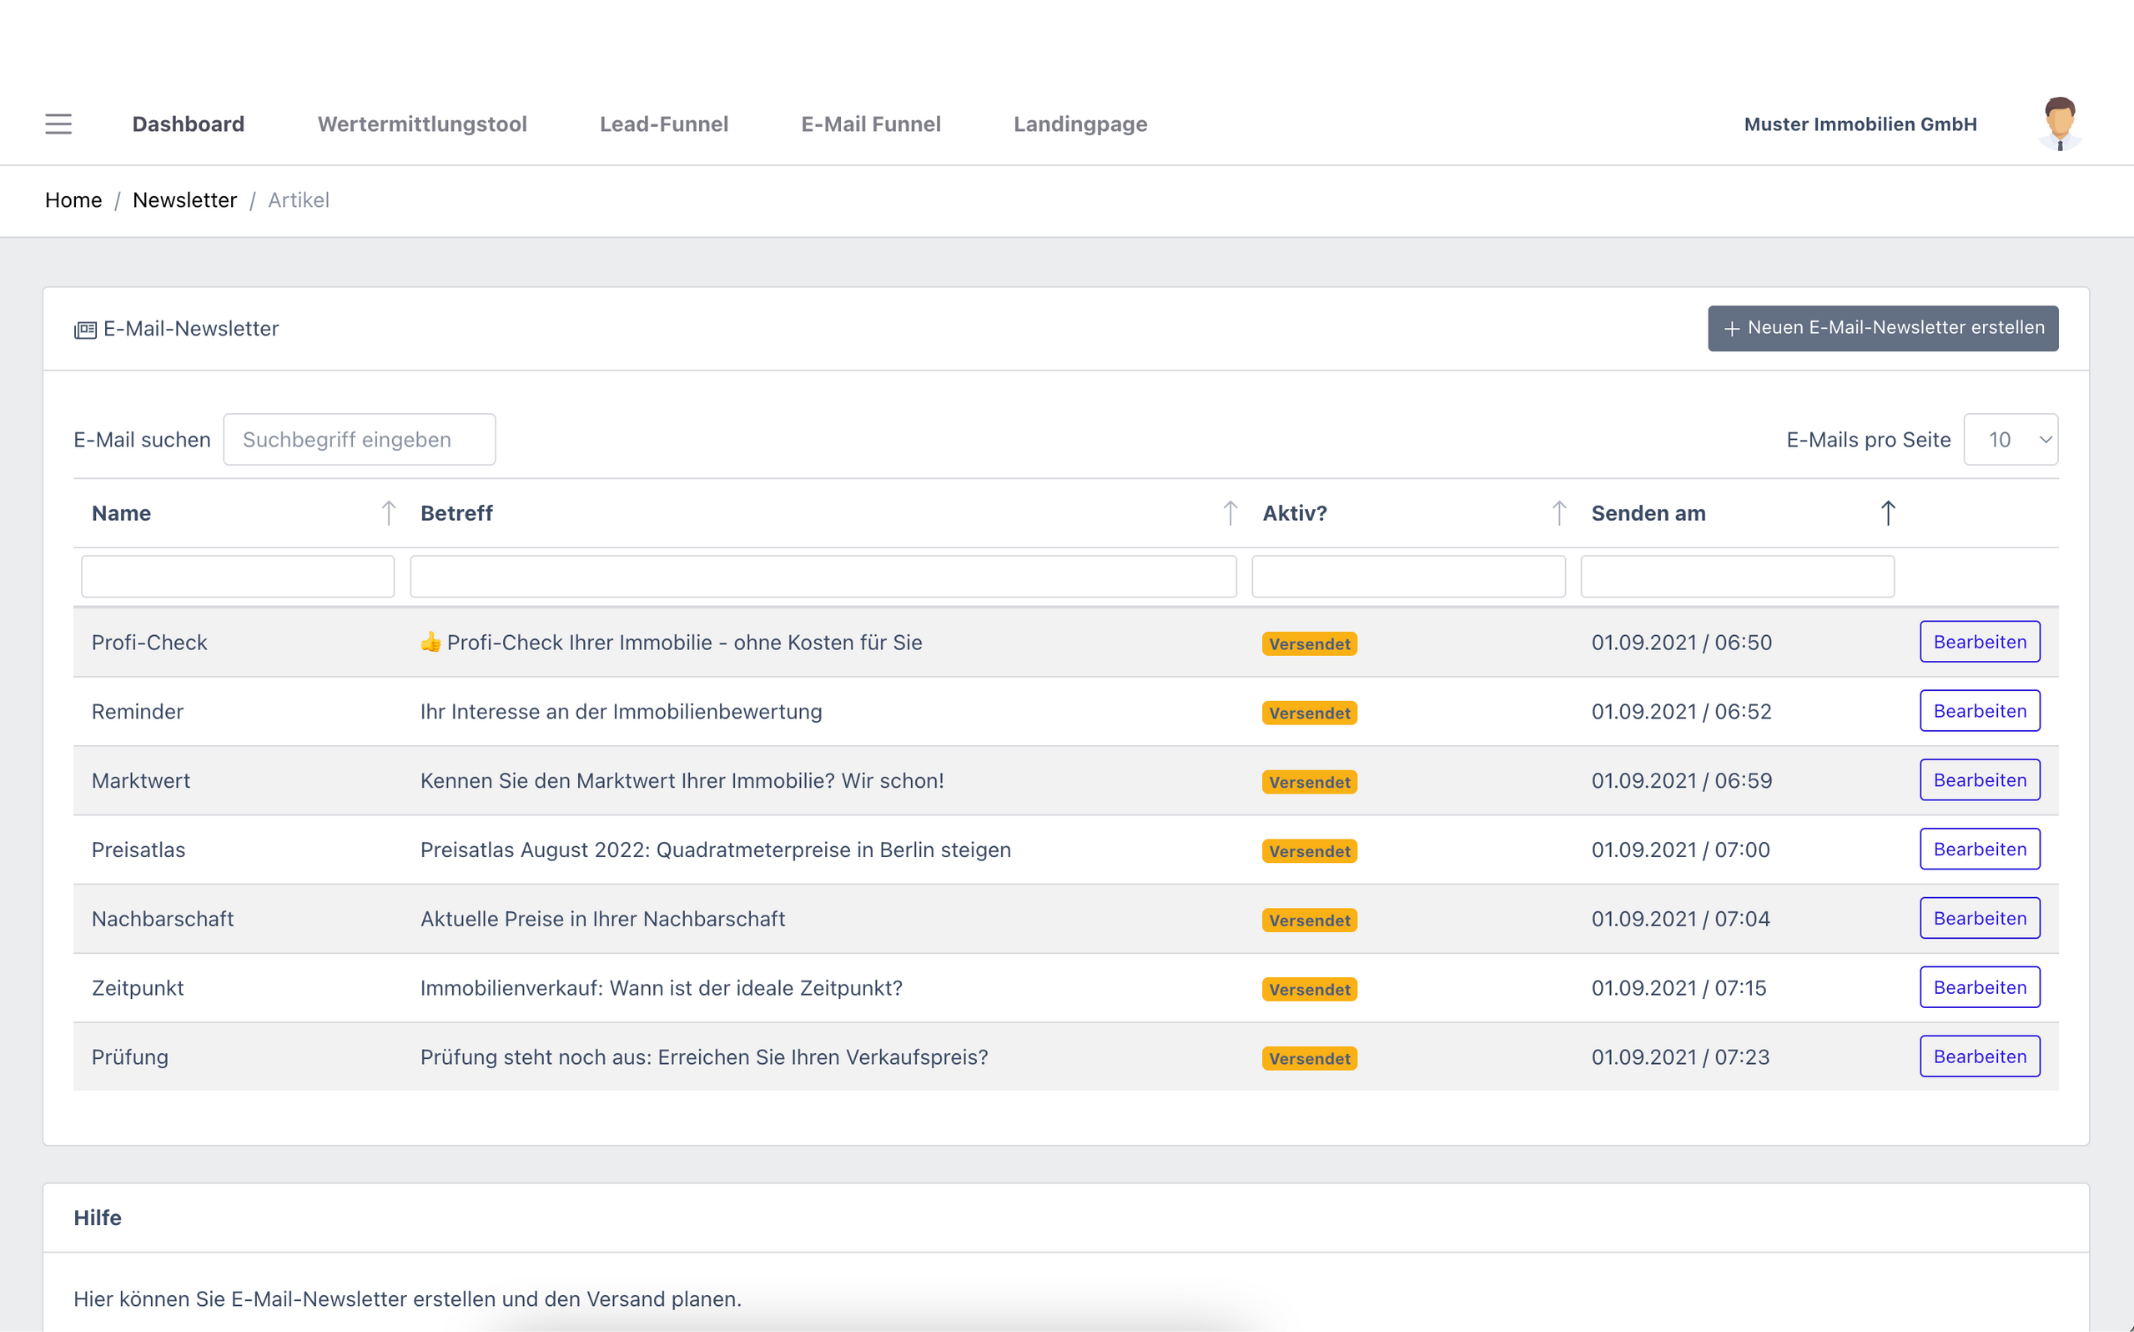Go to Home breadcrumb link
Image resolution: width=2134 pixels, height=1332 pixels.
(x=73, y=200)
